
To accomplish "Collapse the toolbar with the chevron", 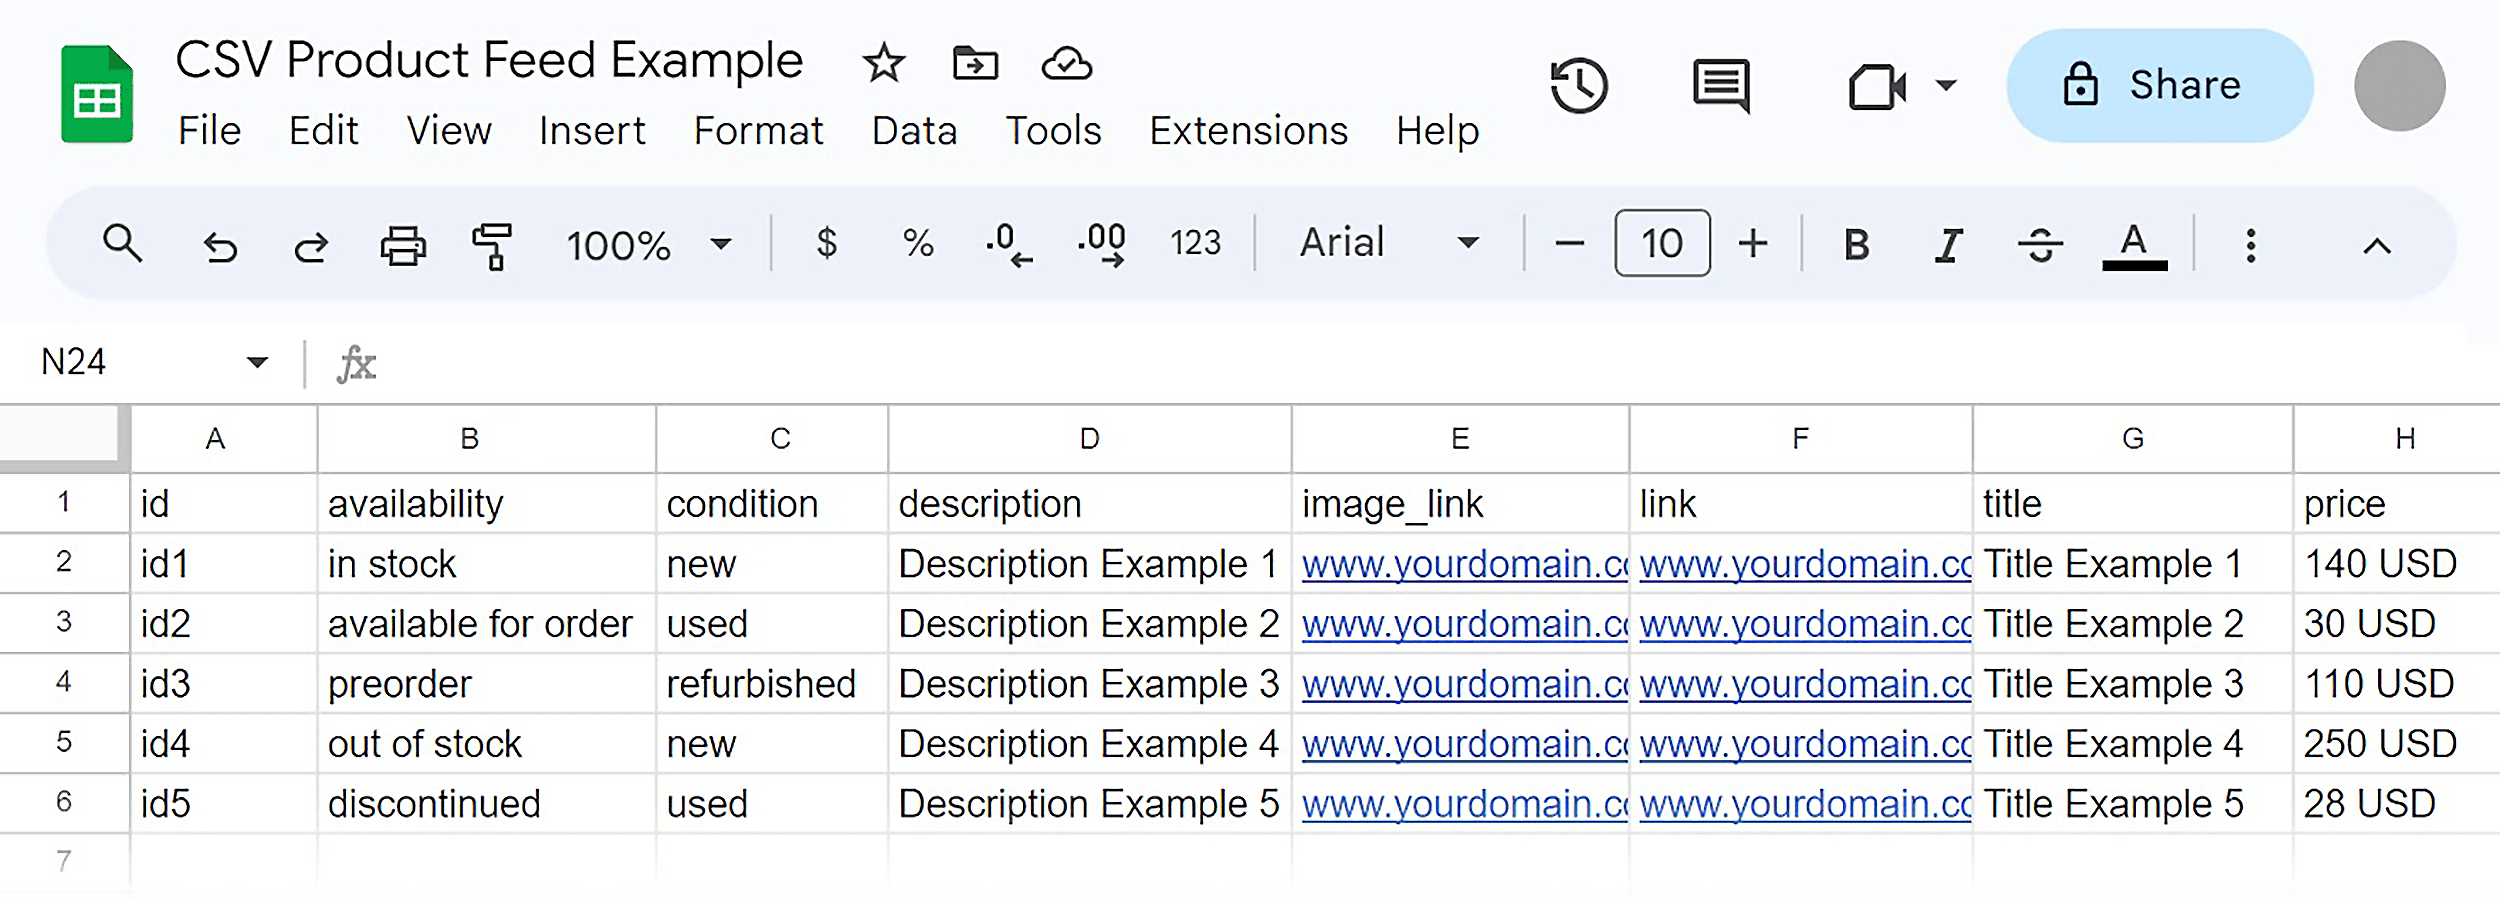I will click(x=2378, y=245).
